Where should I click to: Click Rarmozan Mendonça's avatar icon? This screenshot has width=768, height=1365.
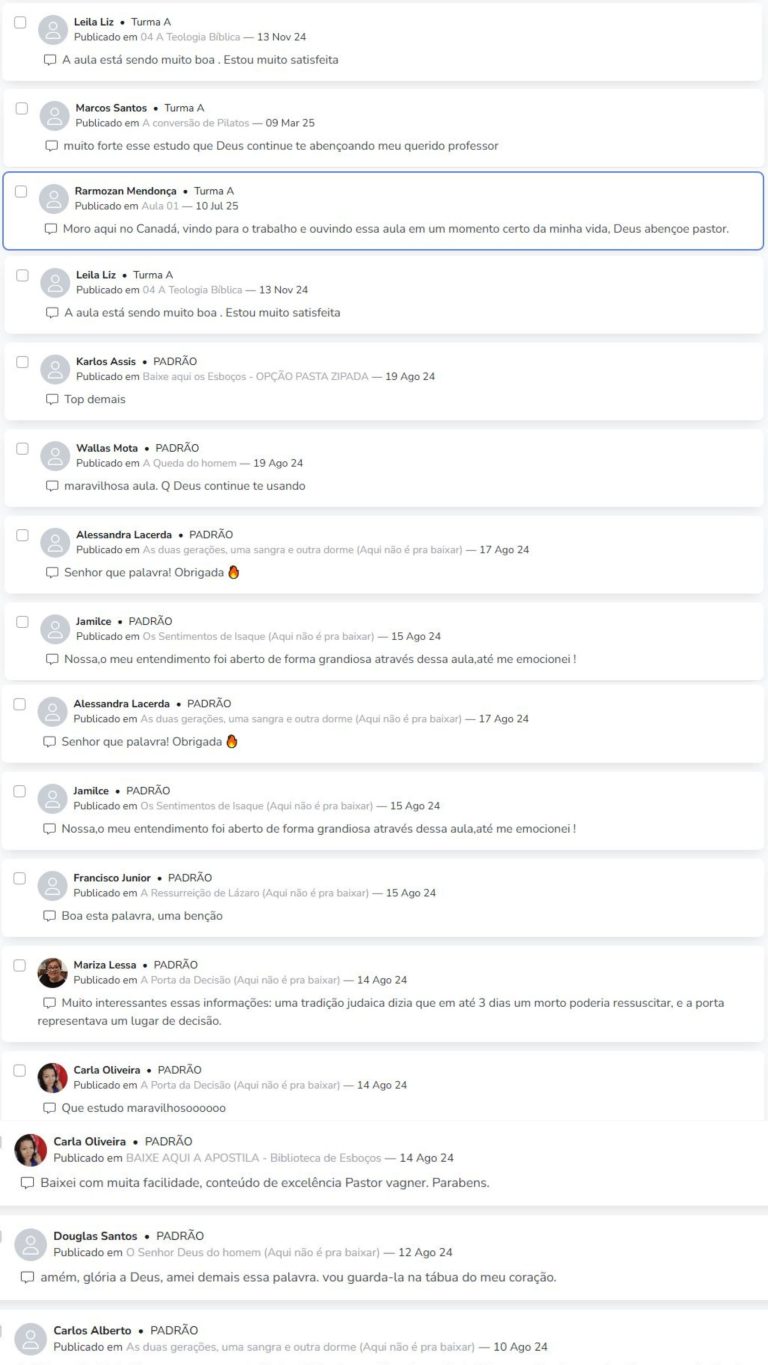(x=53, y=199)
